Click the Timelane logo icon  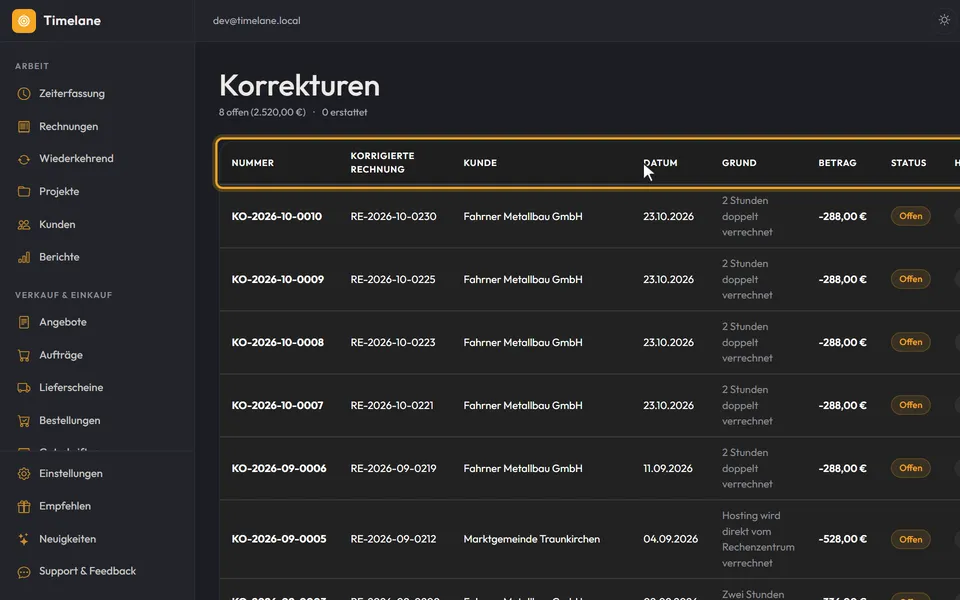(x=24, y=21)
